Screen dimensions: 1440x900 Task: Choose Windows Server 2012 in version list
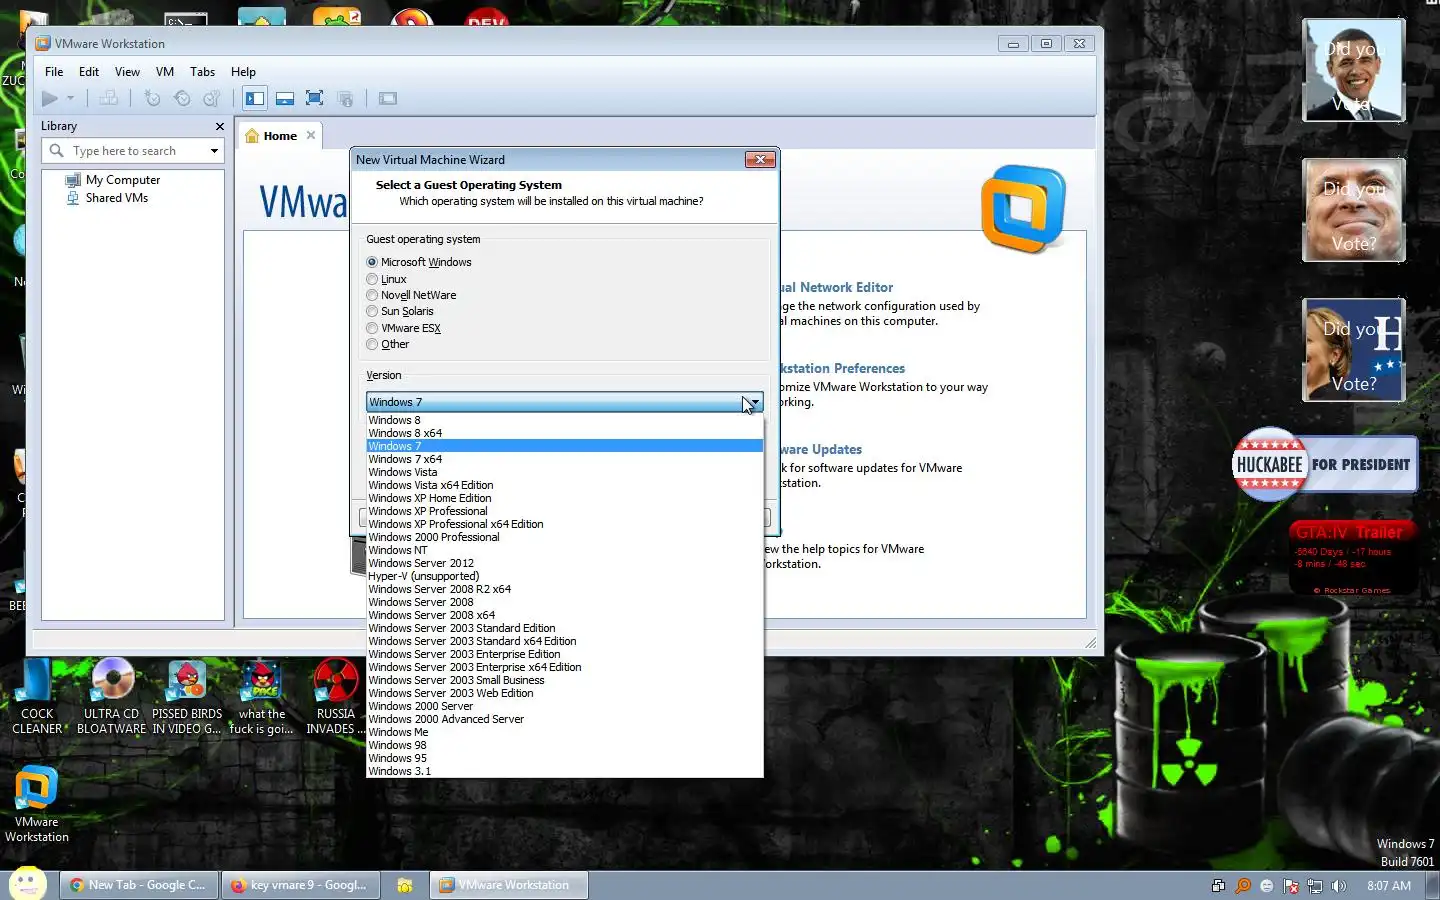point(565,563)
